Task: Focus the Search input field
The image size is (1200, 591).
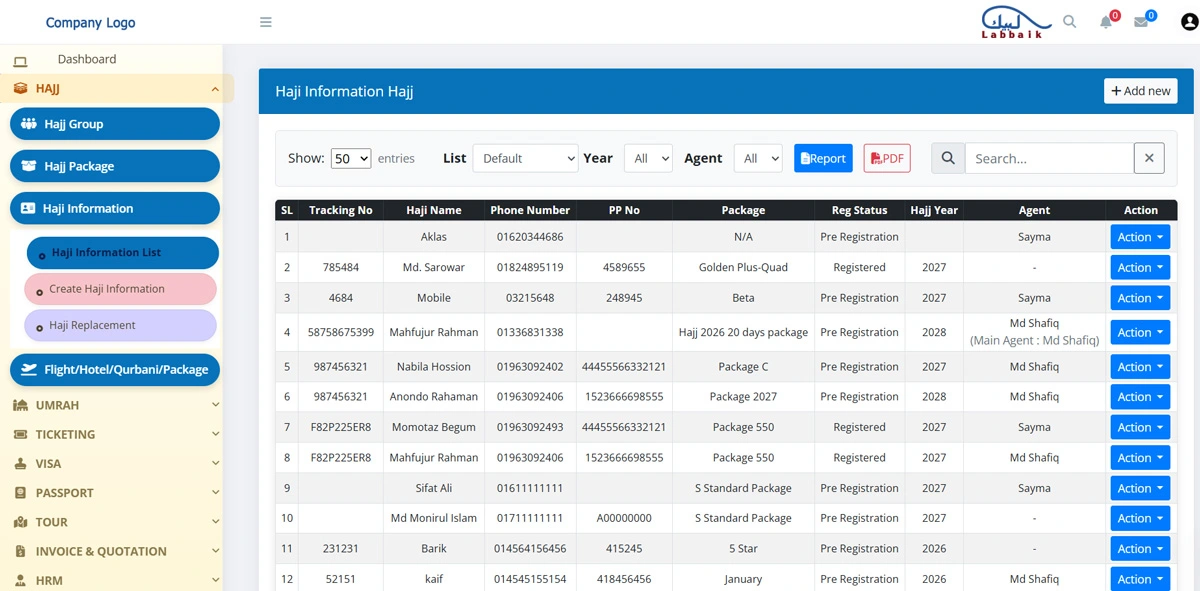Action: coord(1049,158)
